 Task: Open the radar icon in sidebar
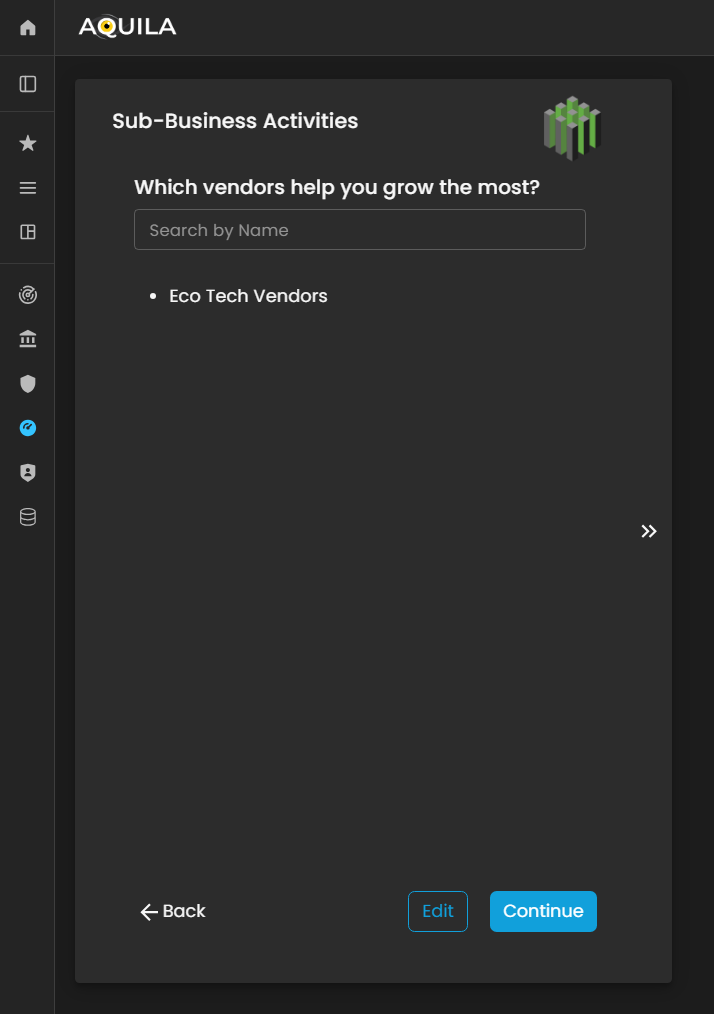point(28,295)
